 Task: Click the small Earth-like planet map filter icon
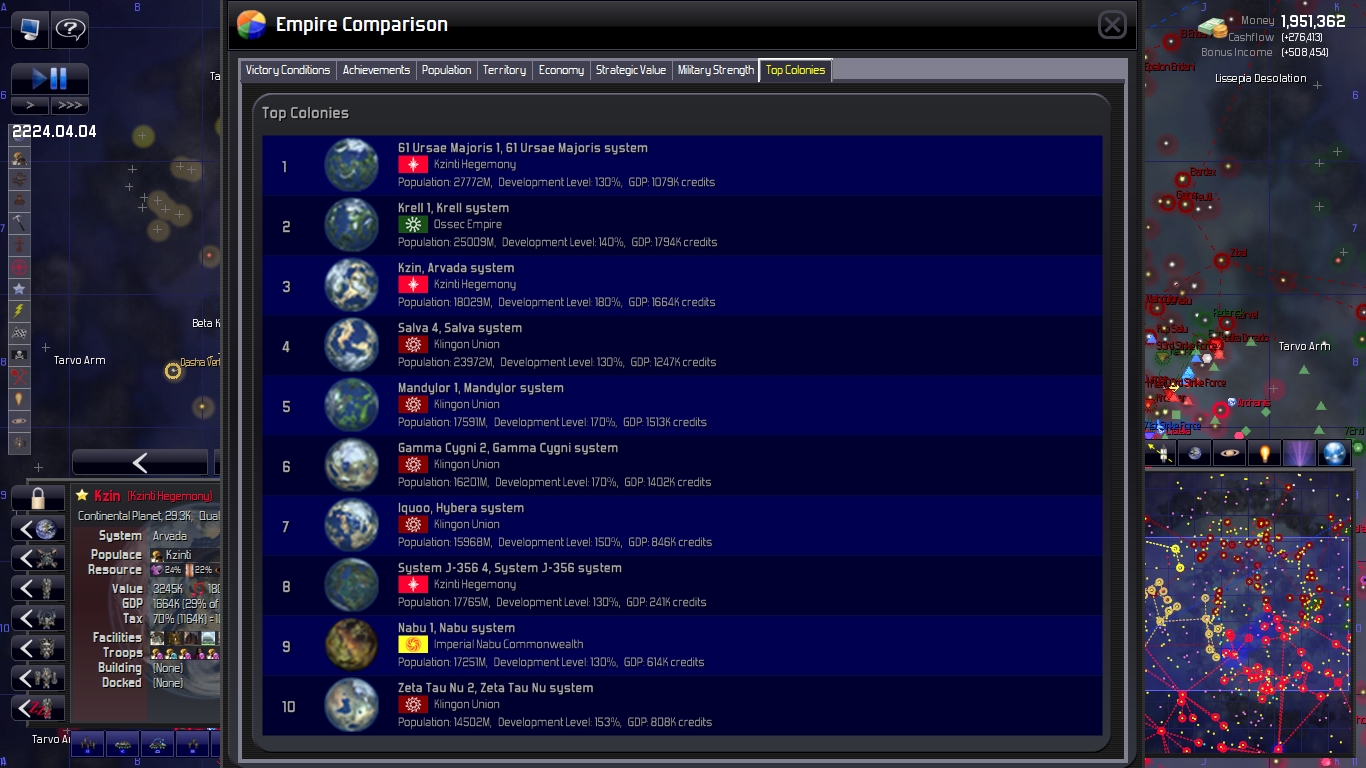(x=1195, y=454)
